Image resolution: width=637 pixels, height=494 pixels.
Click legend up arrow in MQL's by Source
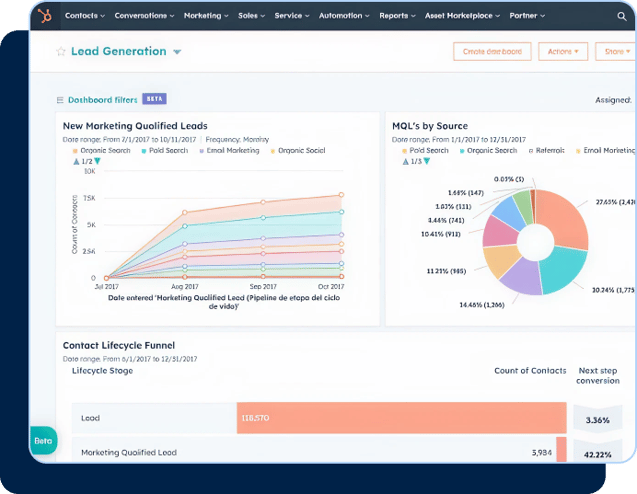[405, 162]
